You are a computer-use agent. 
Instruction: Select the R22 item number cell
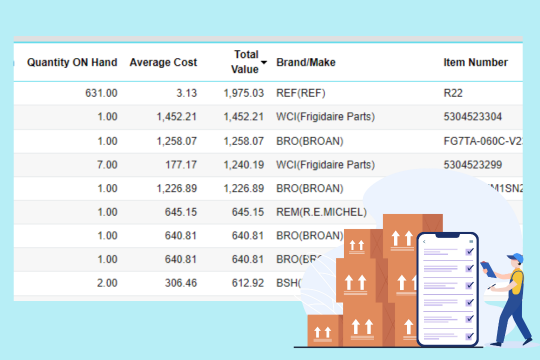(x=453, y=93)
